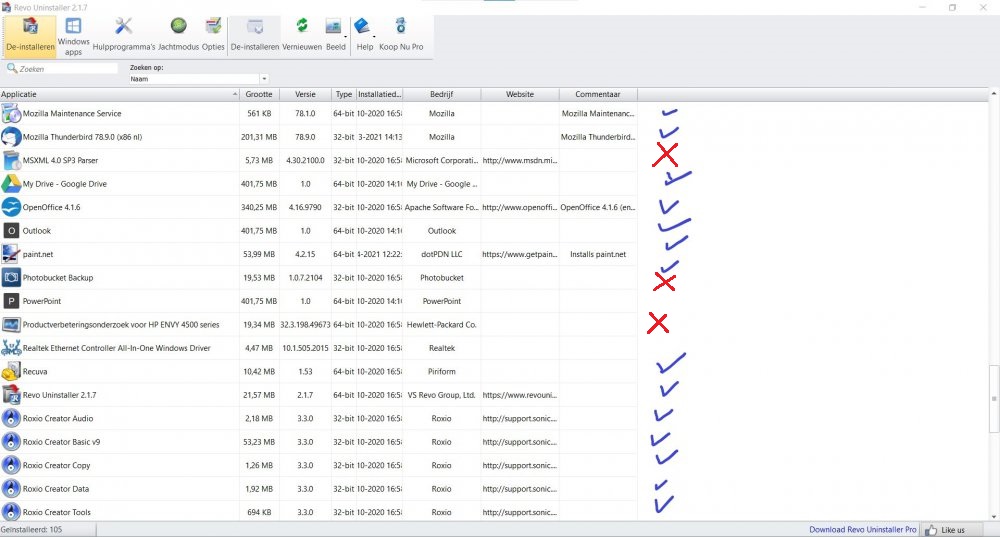Select Roxio Creator Basic v9 row
The height and width of the screenshot is (537, 1000).
point(319,442)
